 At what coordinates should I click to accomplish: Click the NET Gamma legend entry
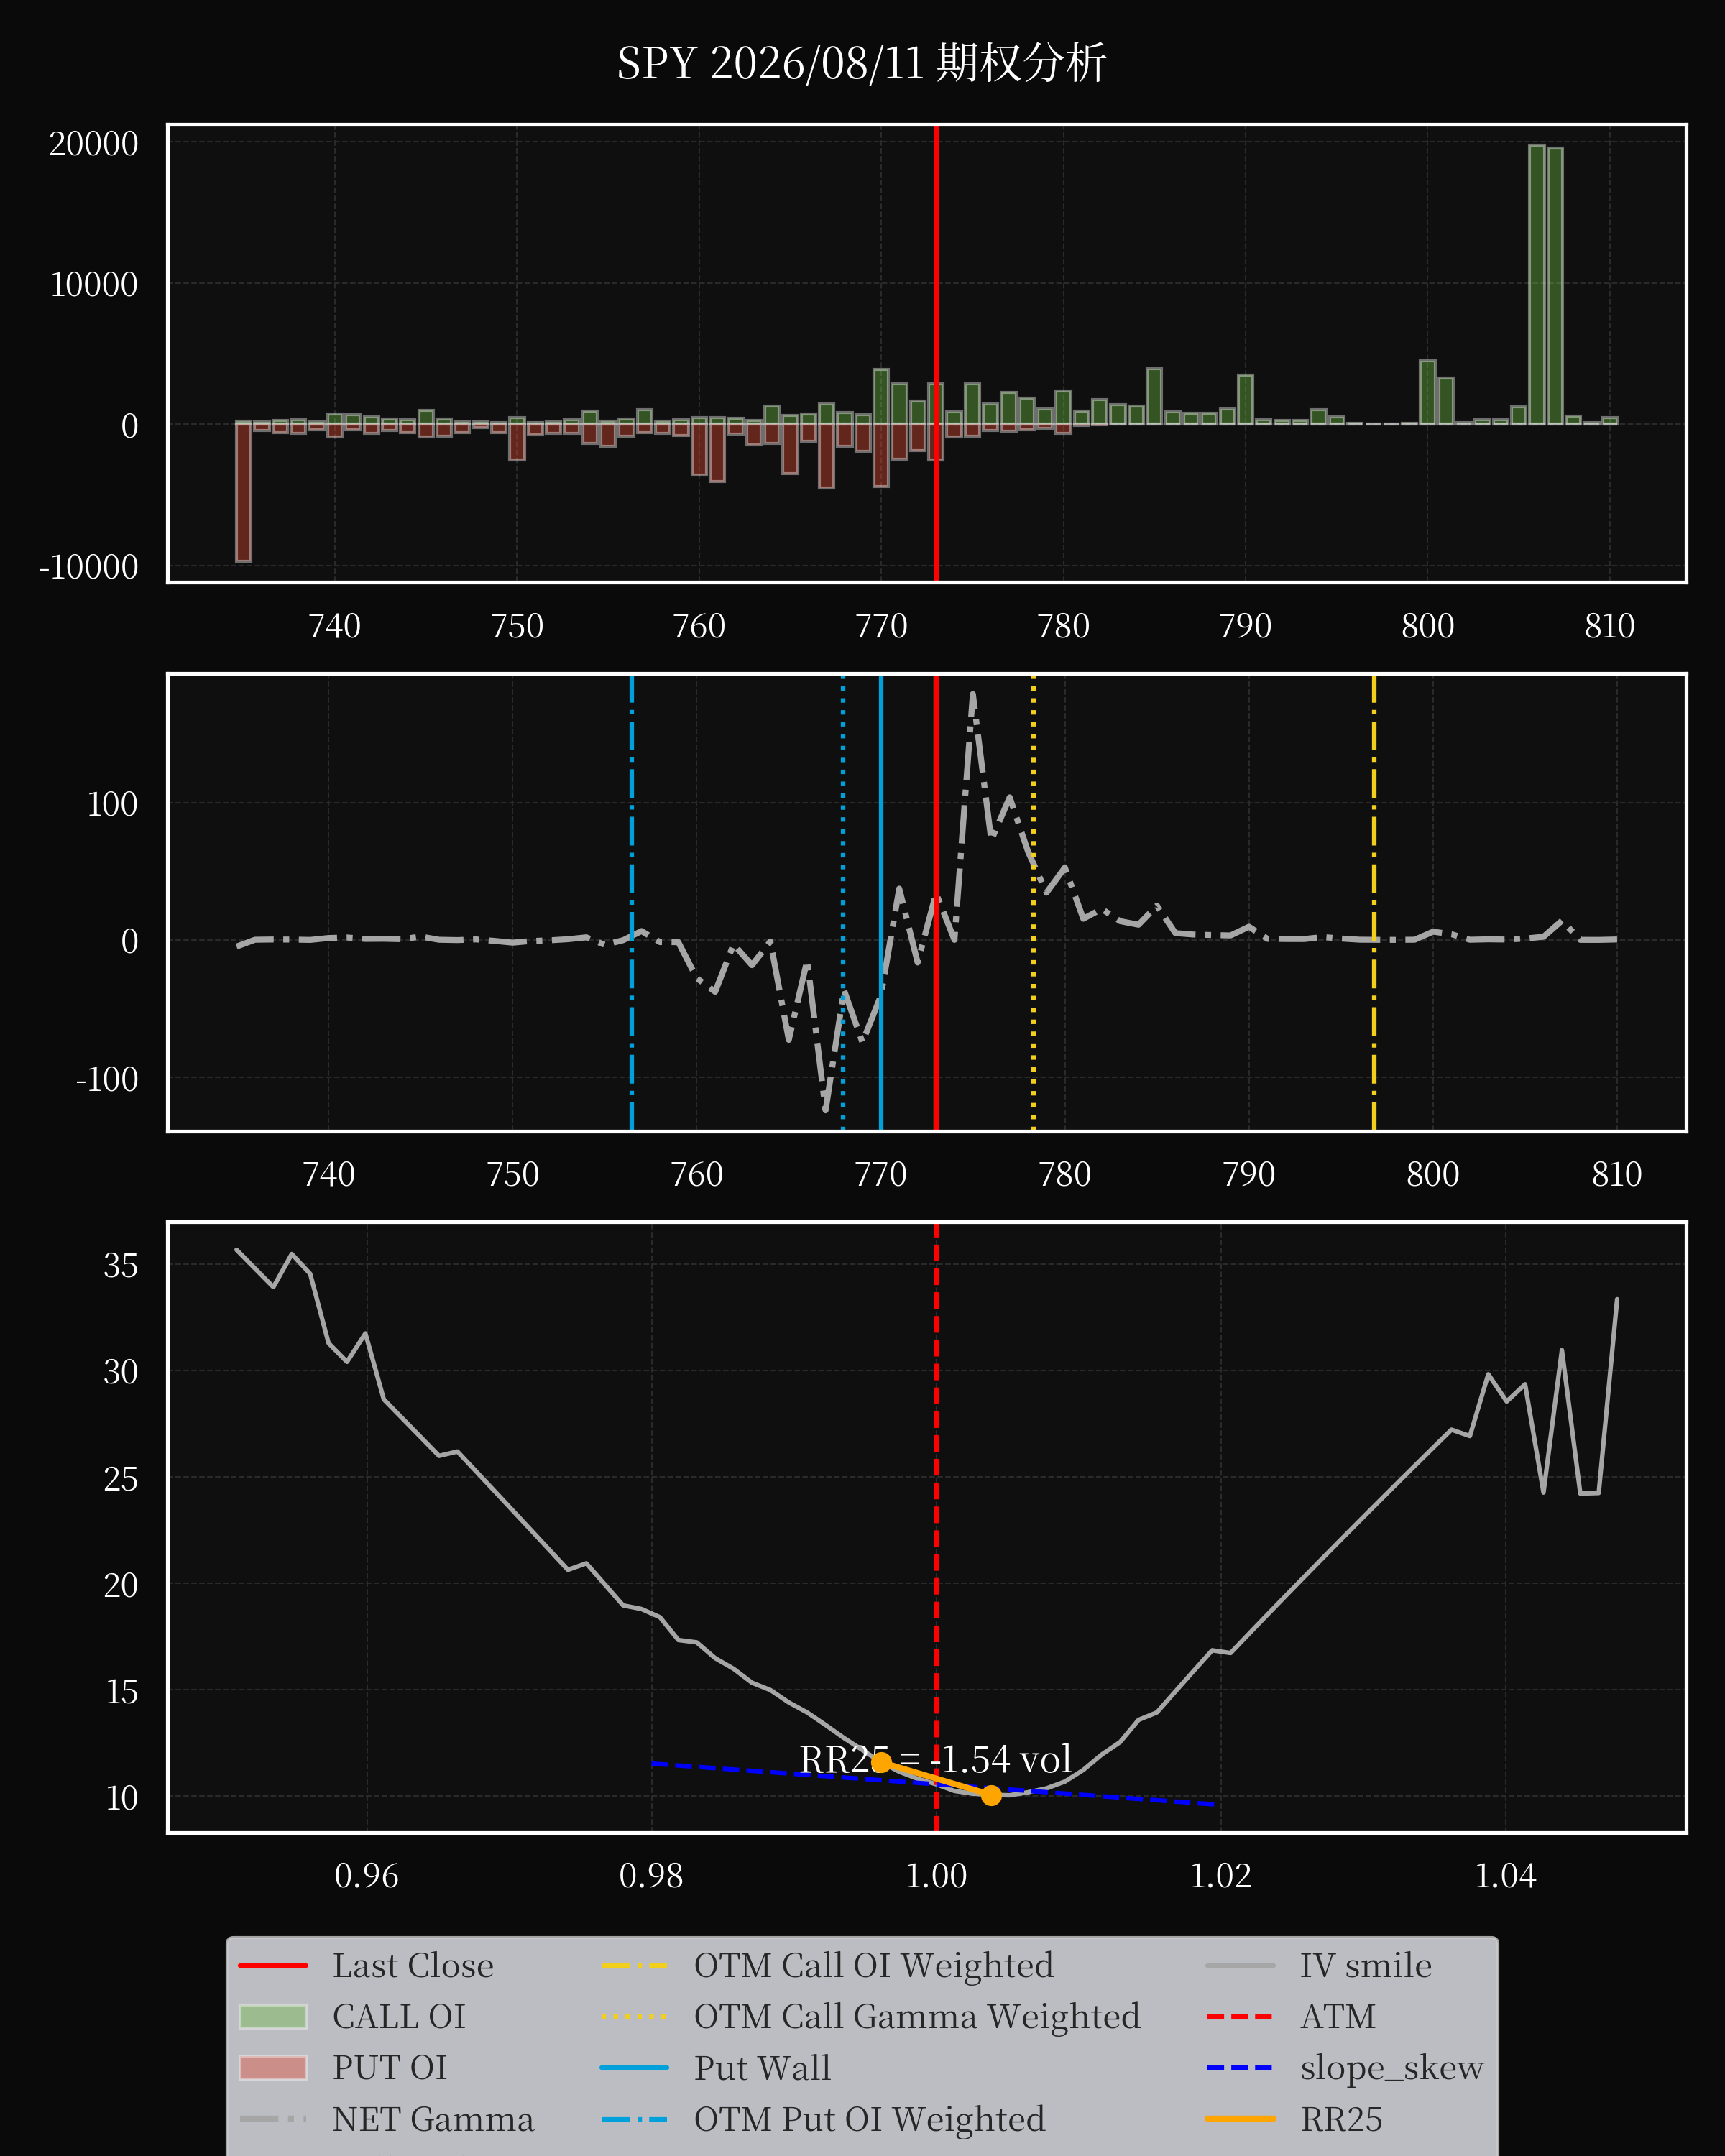(x=387, y=2119)
